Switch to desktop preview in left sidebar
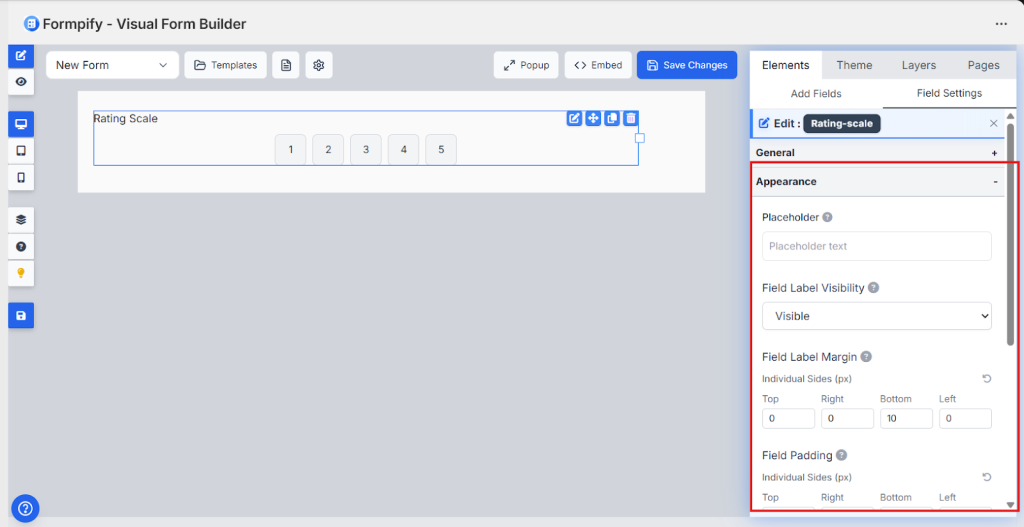The image size is (1024, 527). (x=21, y=124)
